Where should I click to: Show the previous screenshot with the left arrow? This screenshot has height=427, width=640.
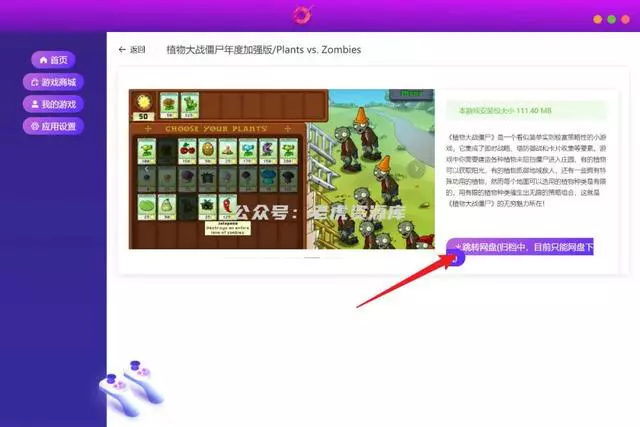(x=147, y=168)
